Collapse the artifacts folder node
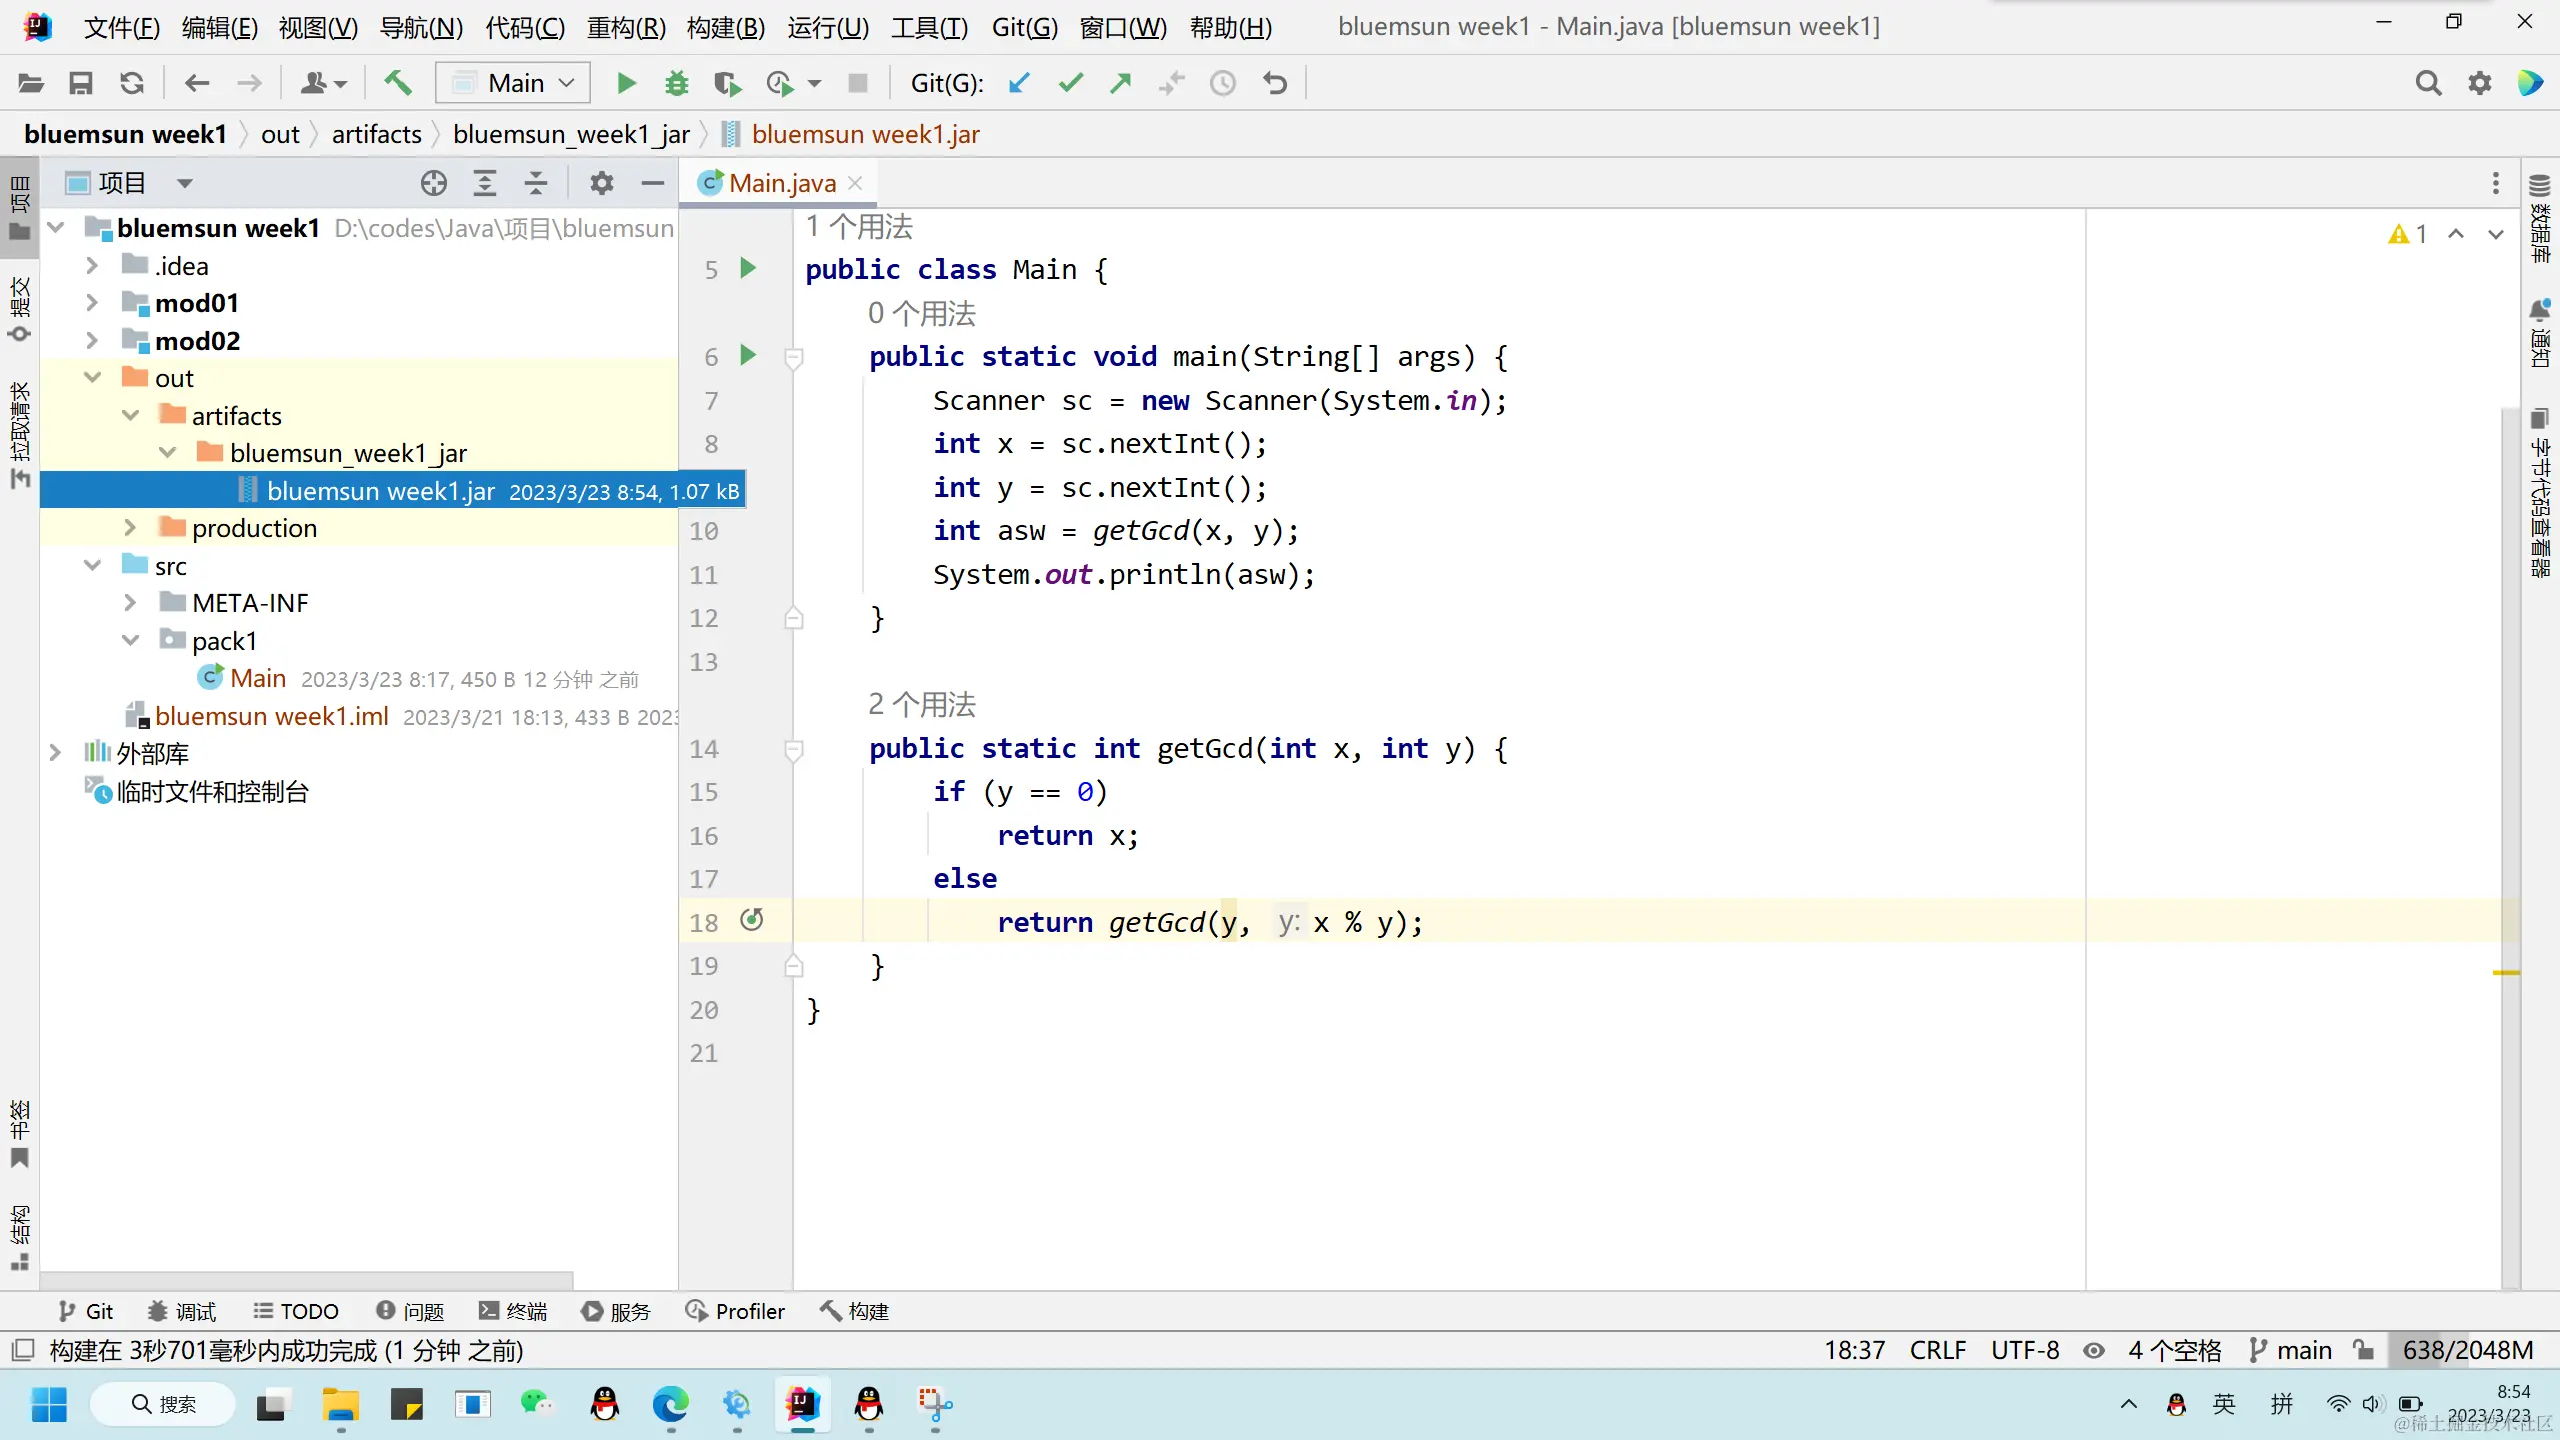2560x1440 pixels. [130, 415]
